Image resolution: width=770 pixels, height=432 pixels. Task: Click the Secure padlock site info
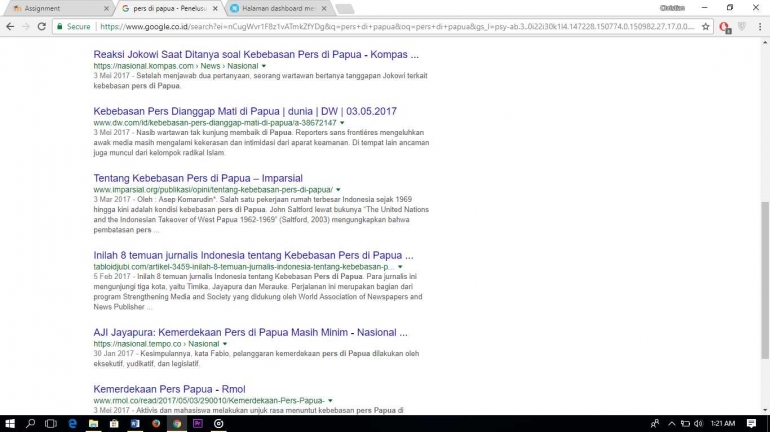tap(74, 27)
